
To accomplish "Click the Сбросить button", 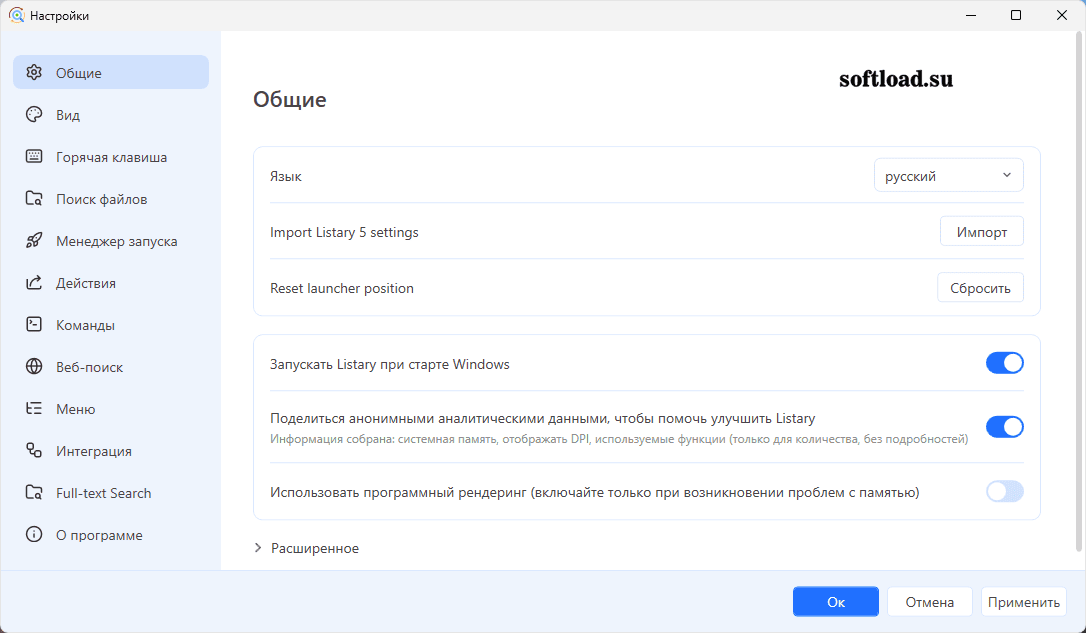I will click(980, 287).
